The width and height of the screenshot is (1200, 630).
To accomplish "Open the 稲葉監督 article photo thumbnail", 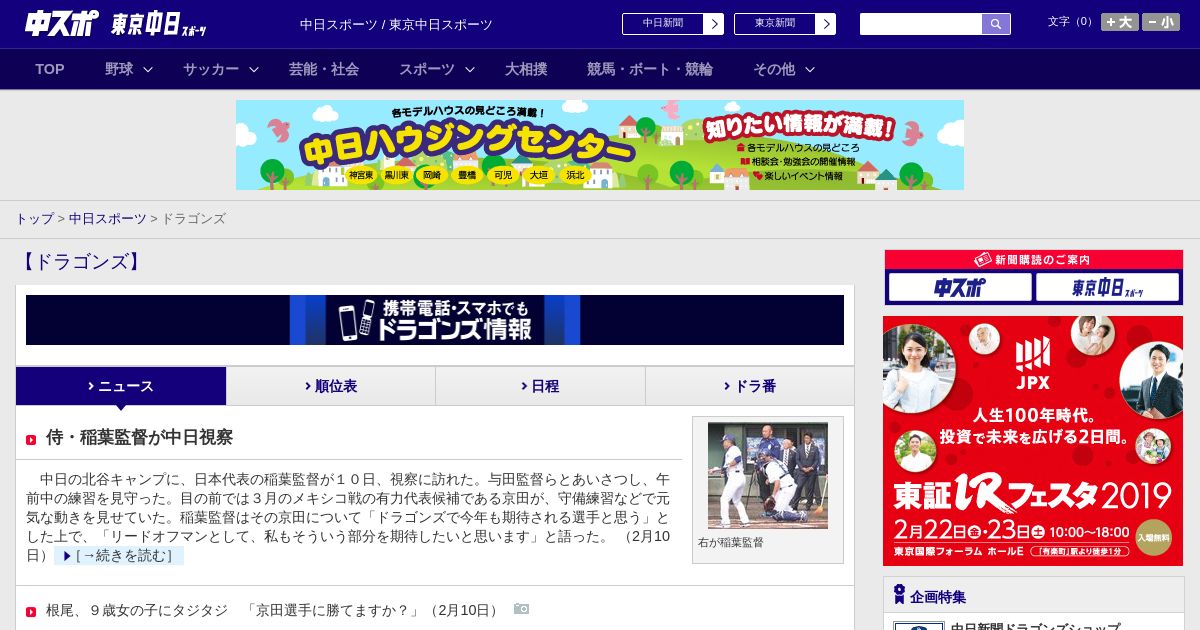I will (768, 475).
